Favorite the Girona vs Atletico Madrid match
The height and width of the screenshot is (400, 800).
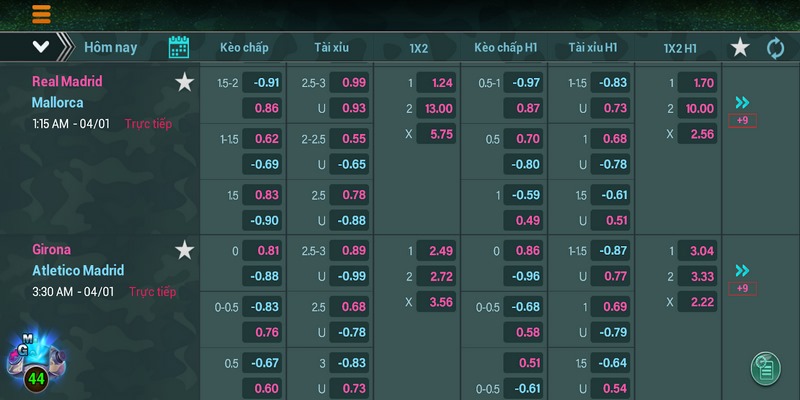[x=185, y=250]
